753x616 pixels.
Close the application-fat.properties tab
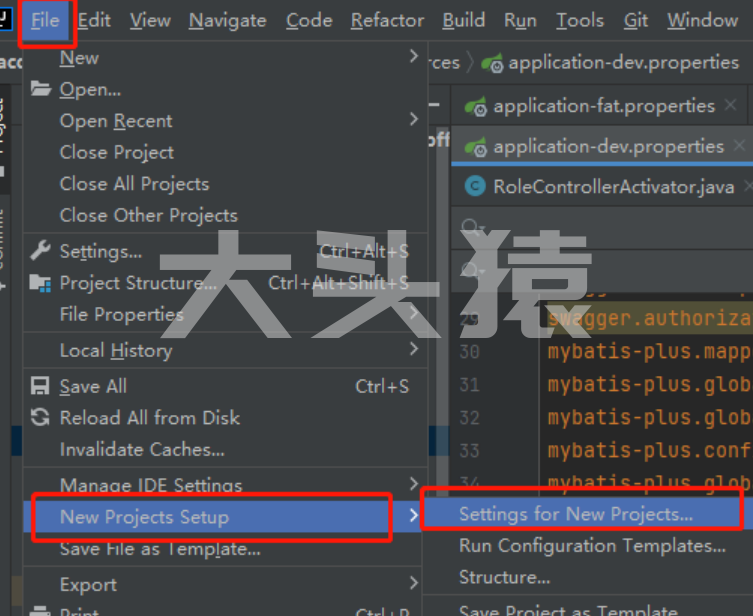[x=730, y=105]
